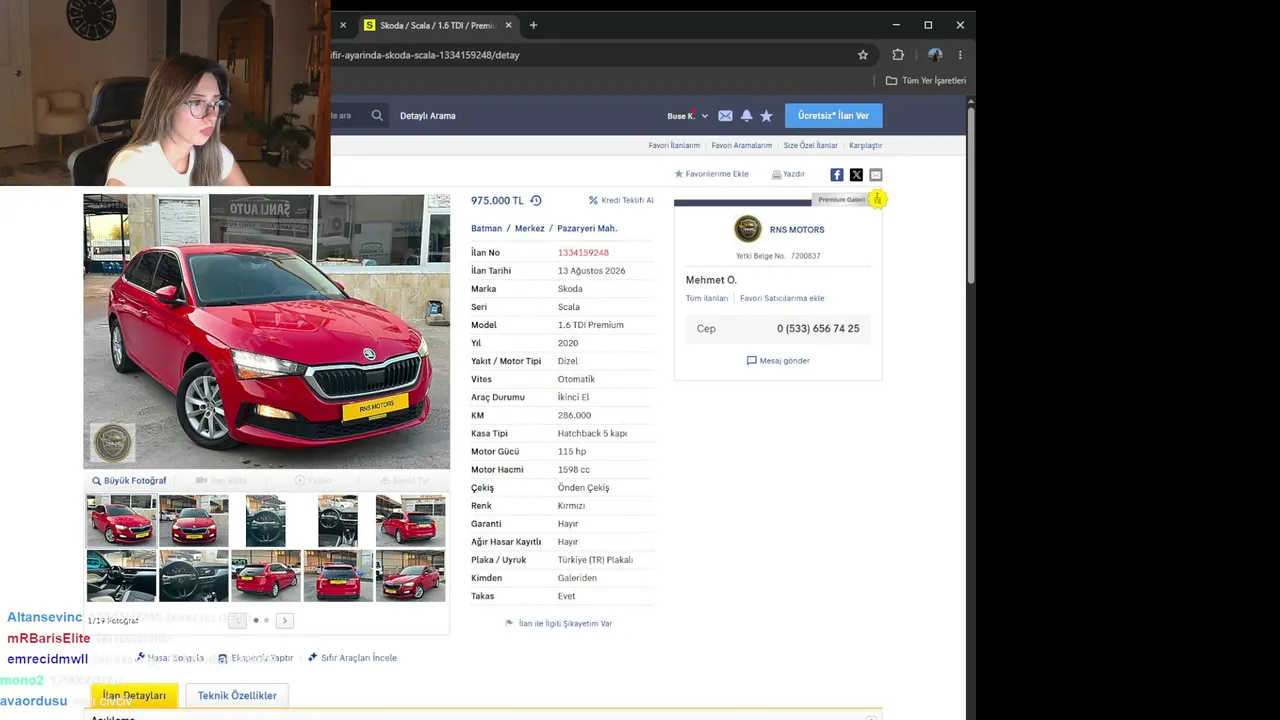
Task: Select the second photo pagination dot
Action: click(266, 620)
